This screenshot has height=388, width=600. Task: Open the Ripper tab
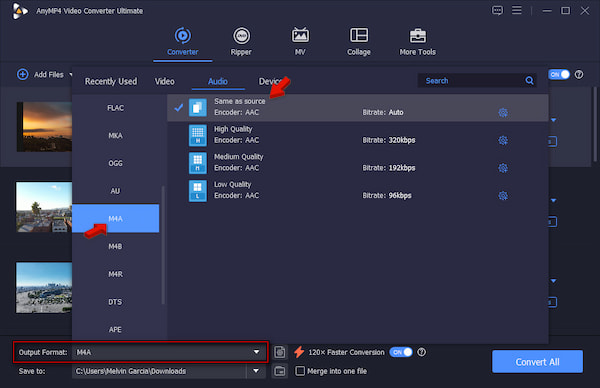point(241,42)
